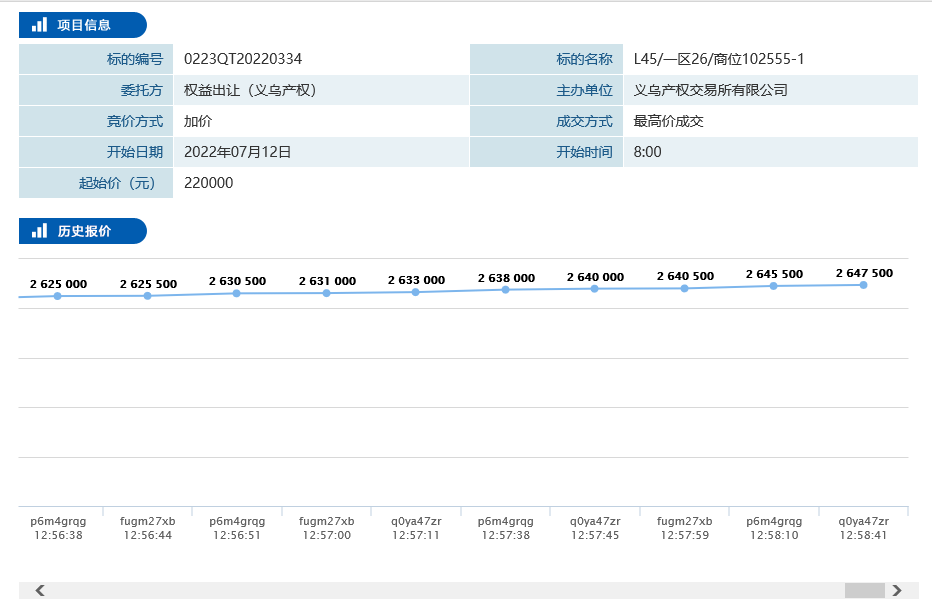This screenshot has width=932, height=616.
Task: Click the 项目信息 section header
Action: pyautogui.click(x=84, y=25)
